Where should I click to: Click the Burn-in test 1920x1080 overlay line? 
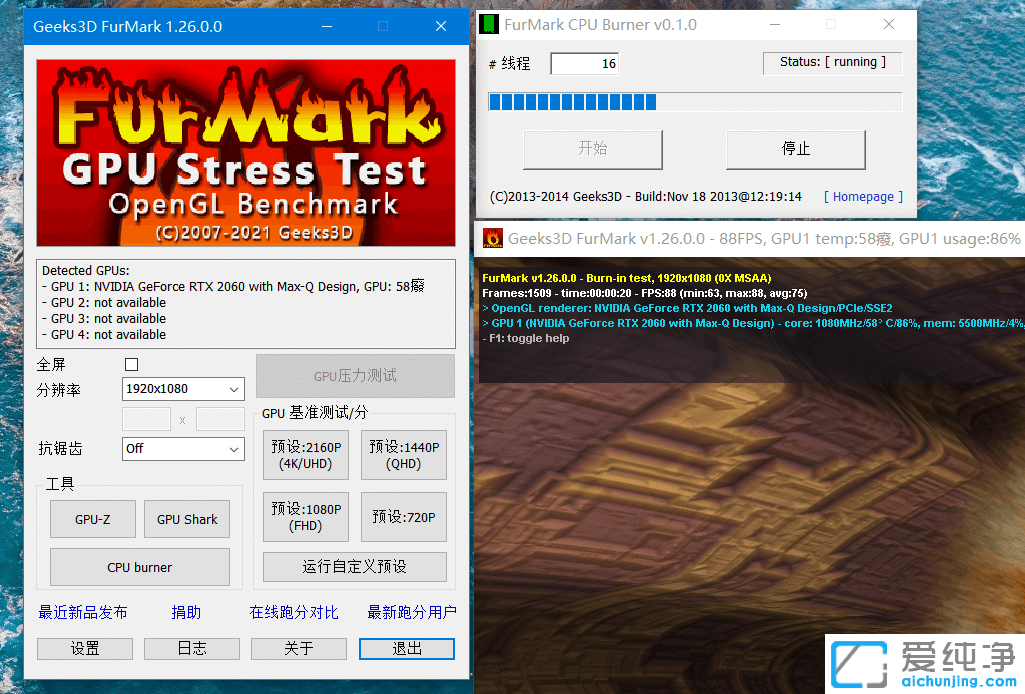click(x=627, y=278)
